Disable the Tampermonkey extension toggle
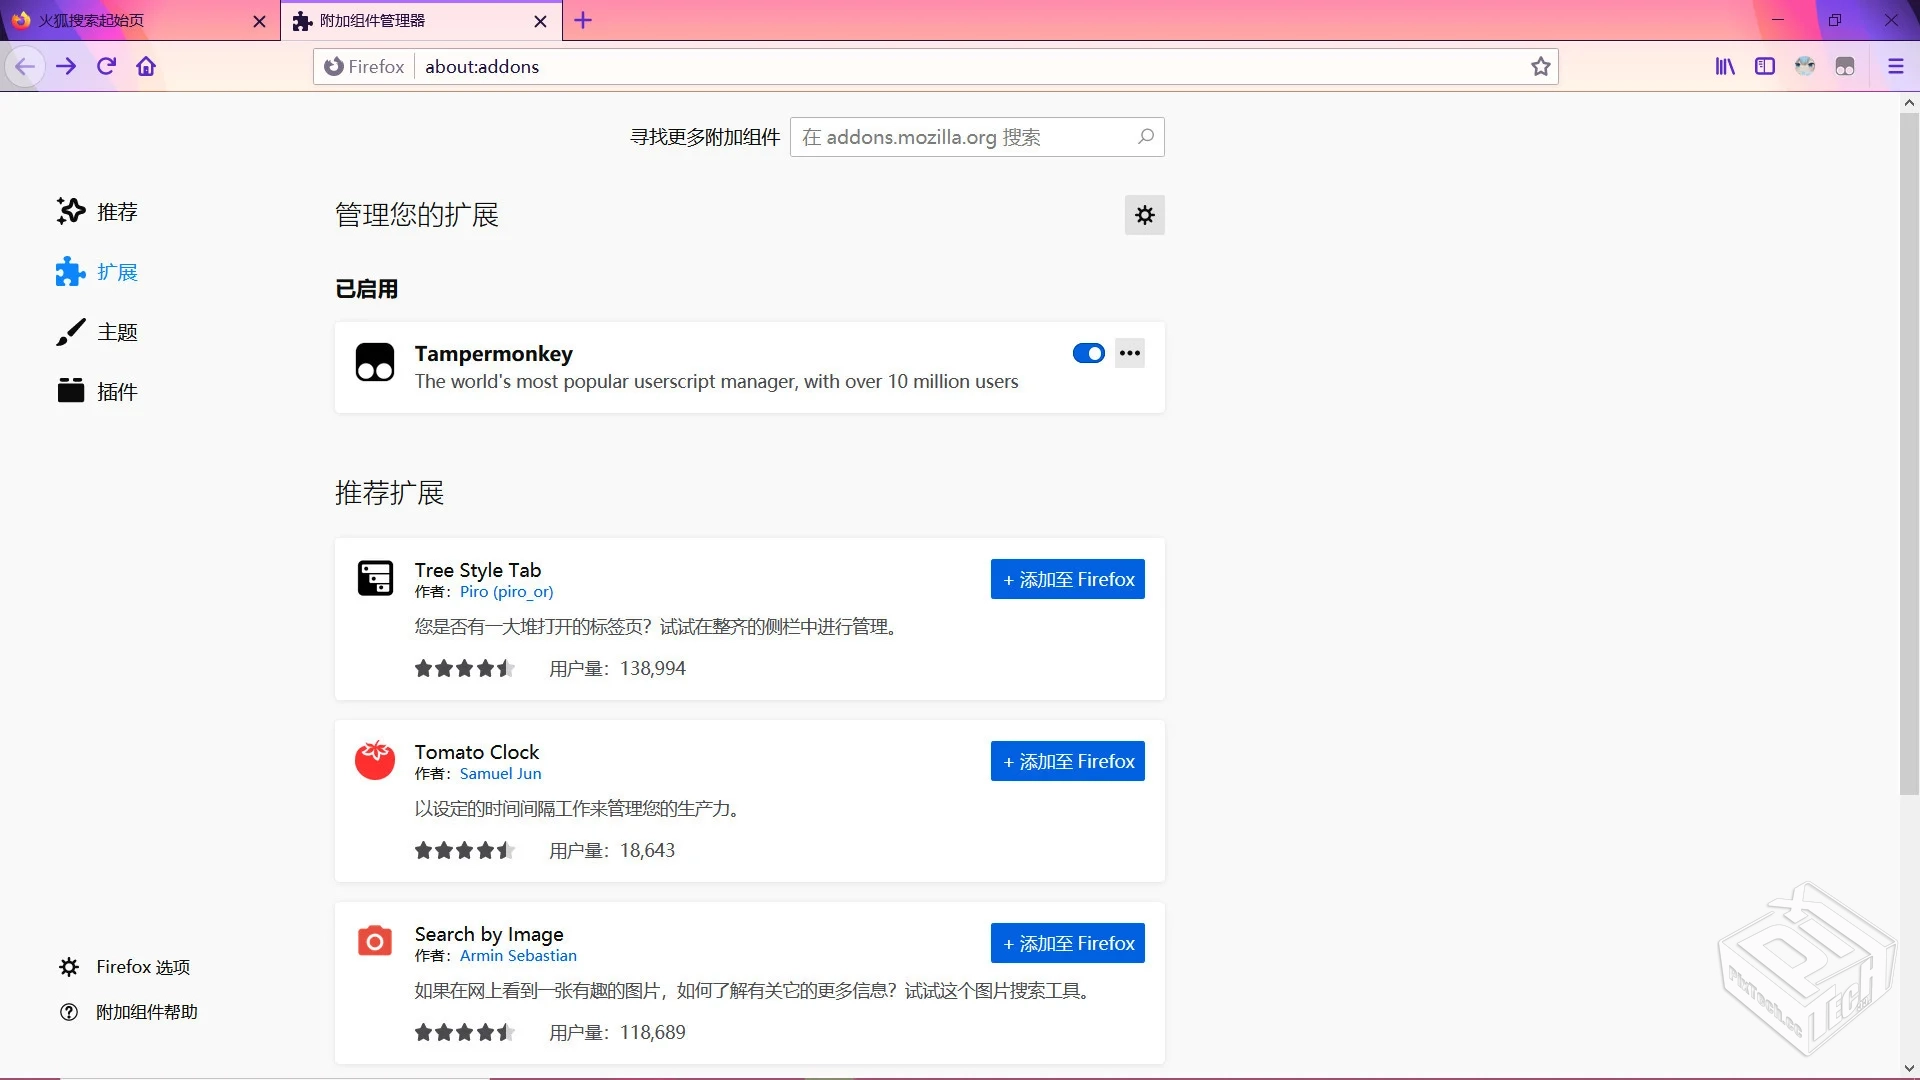The image size is (1920, 1080). (1088, 353)
